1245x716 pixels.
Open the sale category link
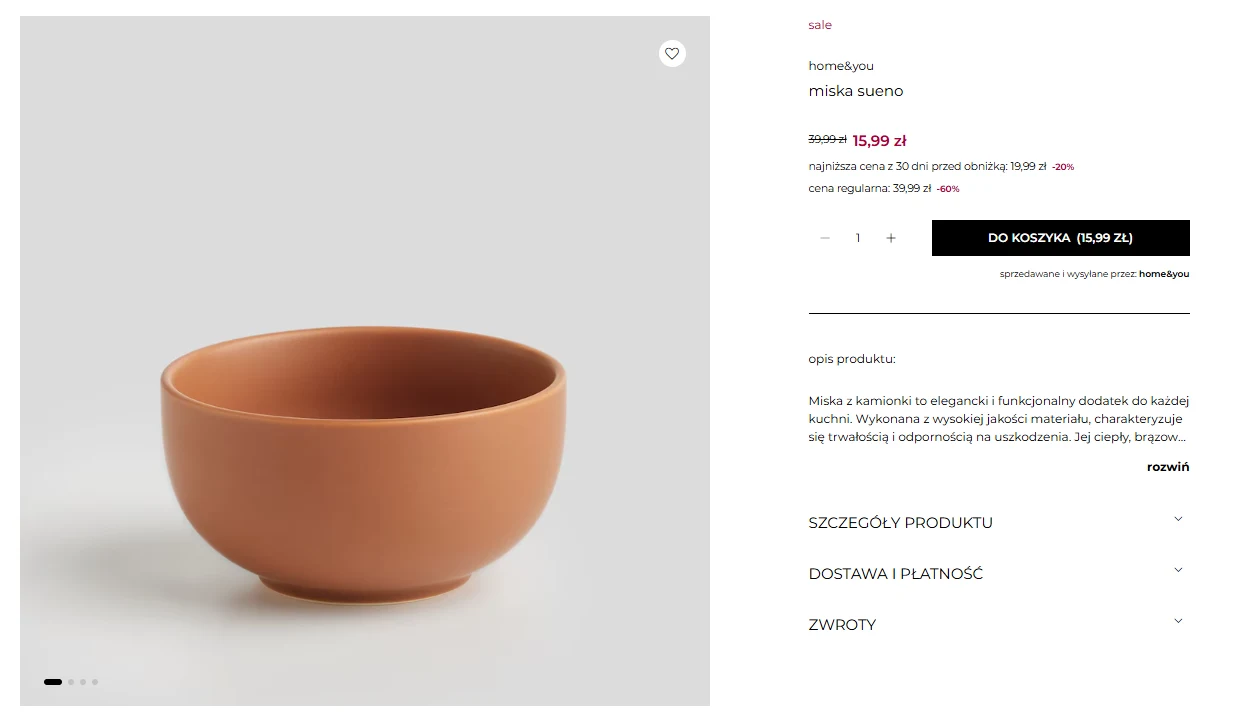(820, 24)
